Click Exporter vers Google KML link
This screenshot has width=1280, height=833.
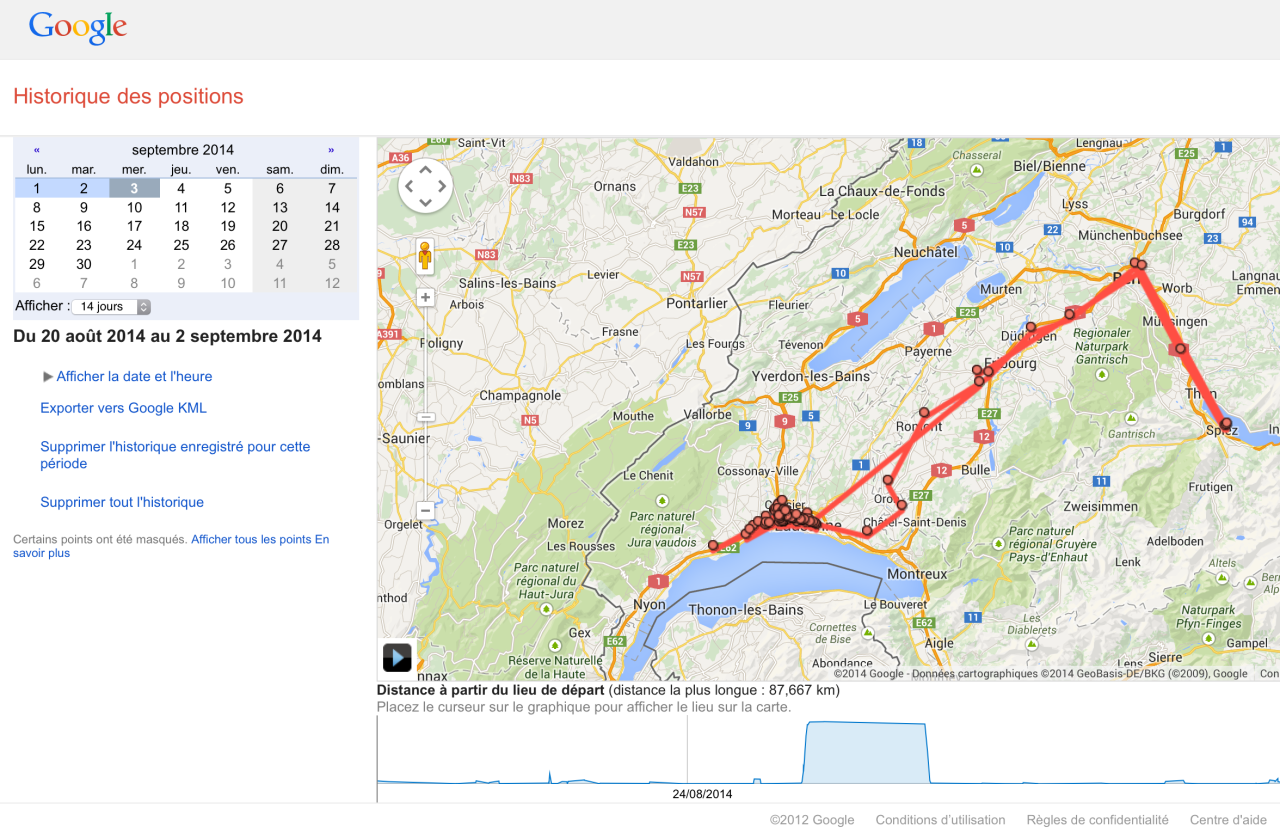pos(123,408)
